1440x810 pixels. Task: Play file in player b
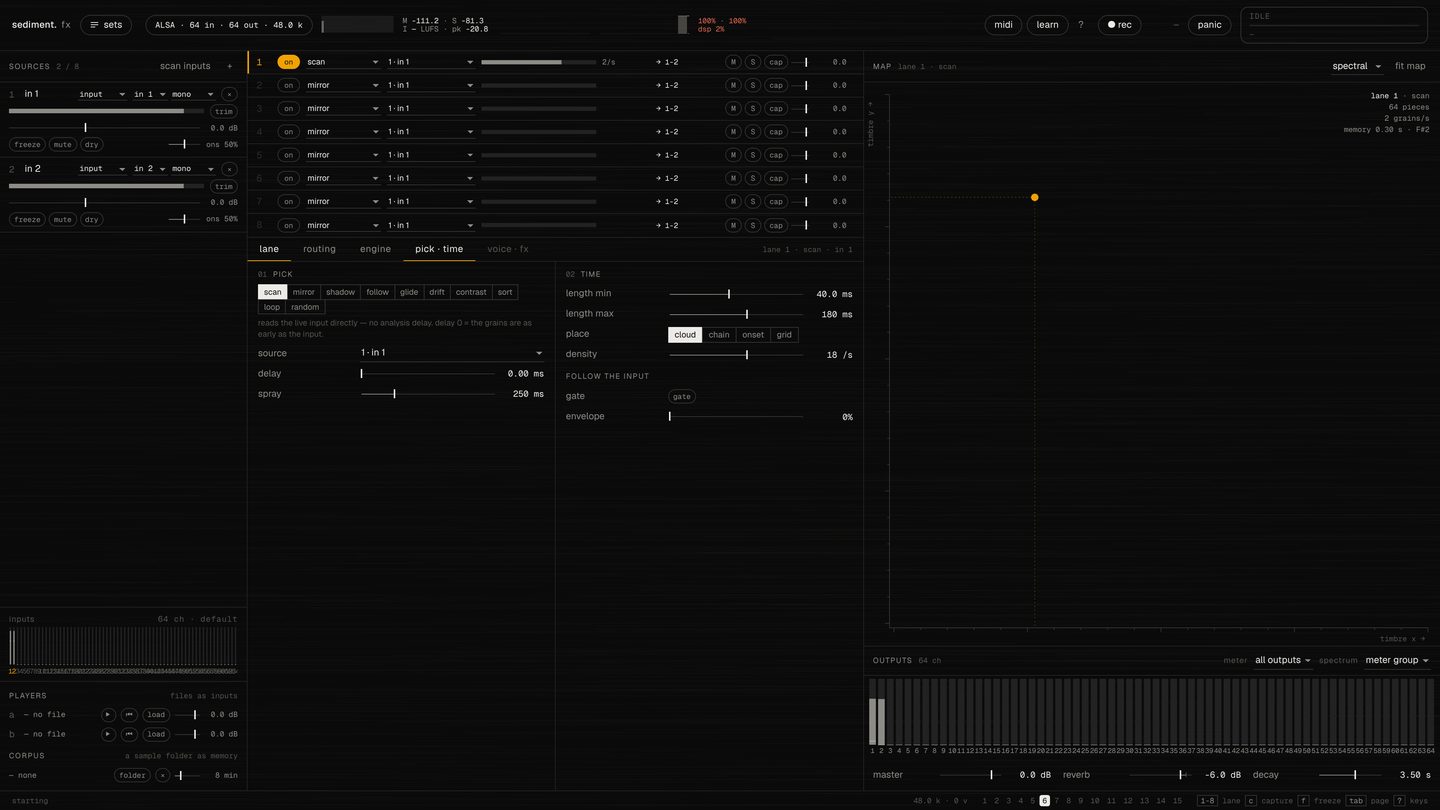(109, 734)
